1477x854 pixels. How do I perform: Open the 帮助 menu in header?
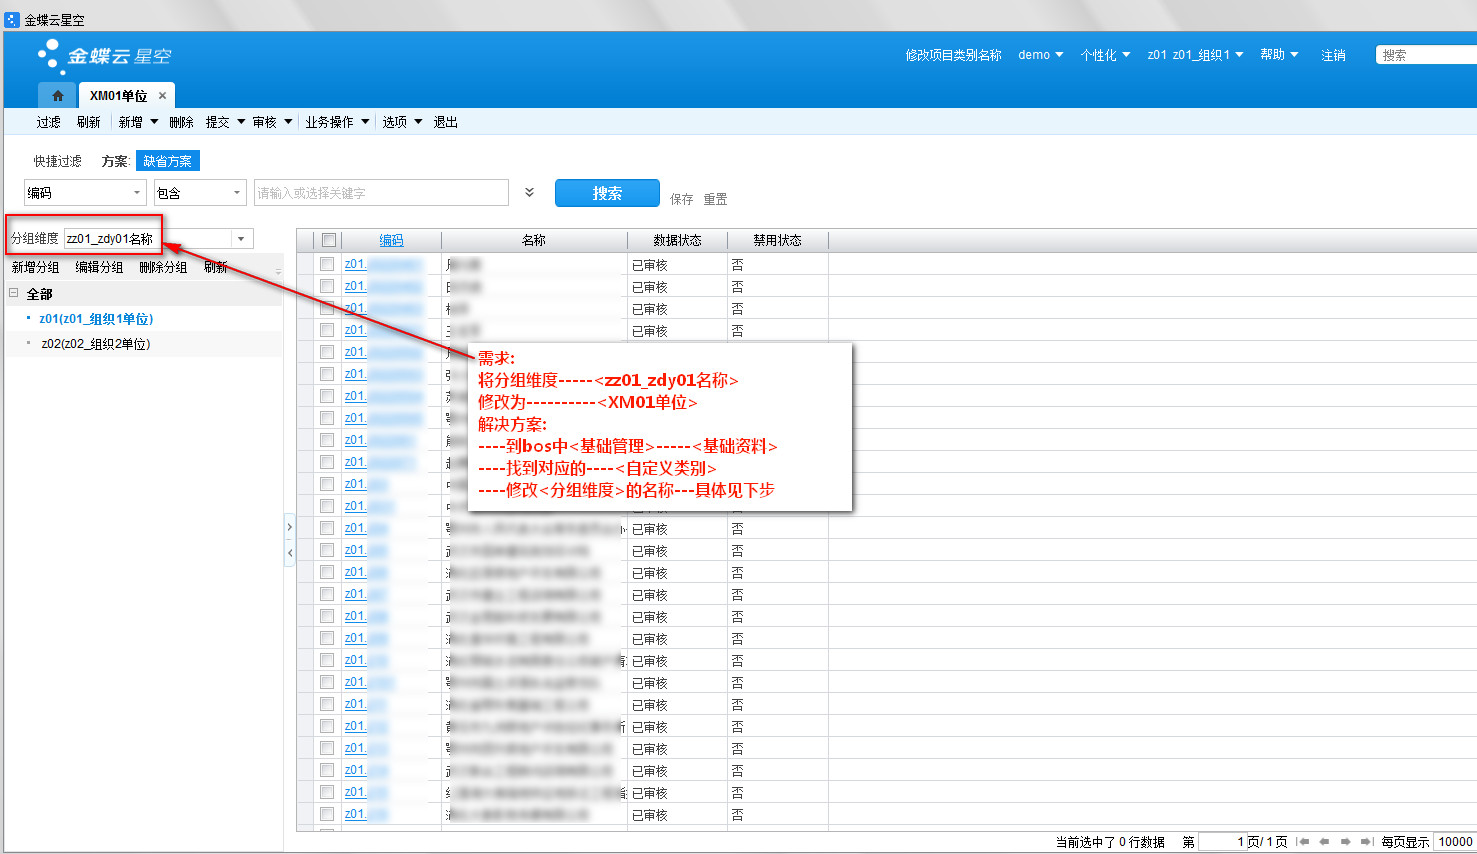coord(1278,55)
